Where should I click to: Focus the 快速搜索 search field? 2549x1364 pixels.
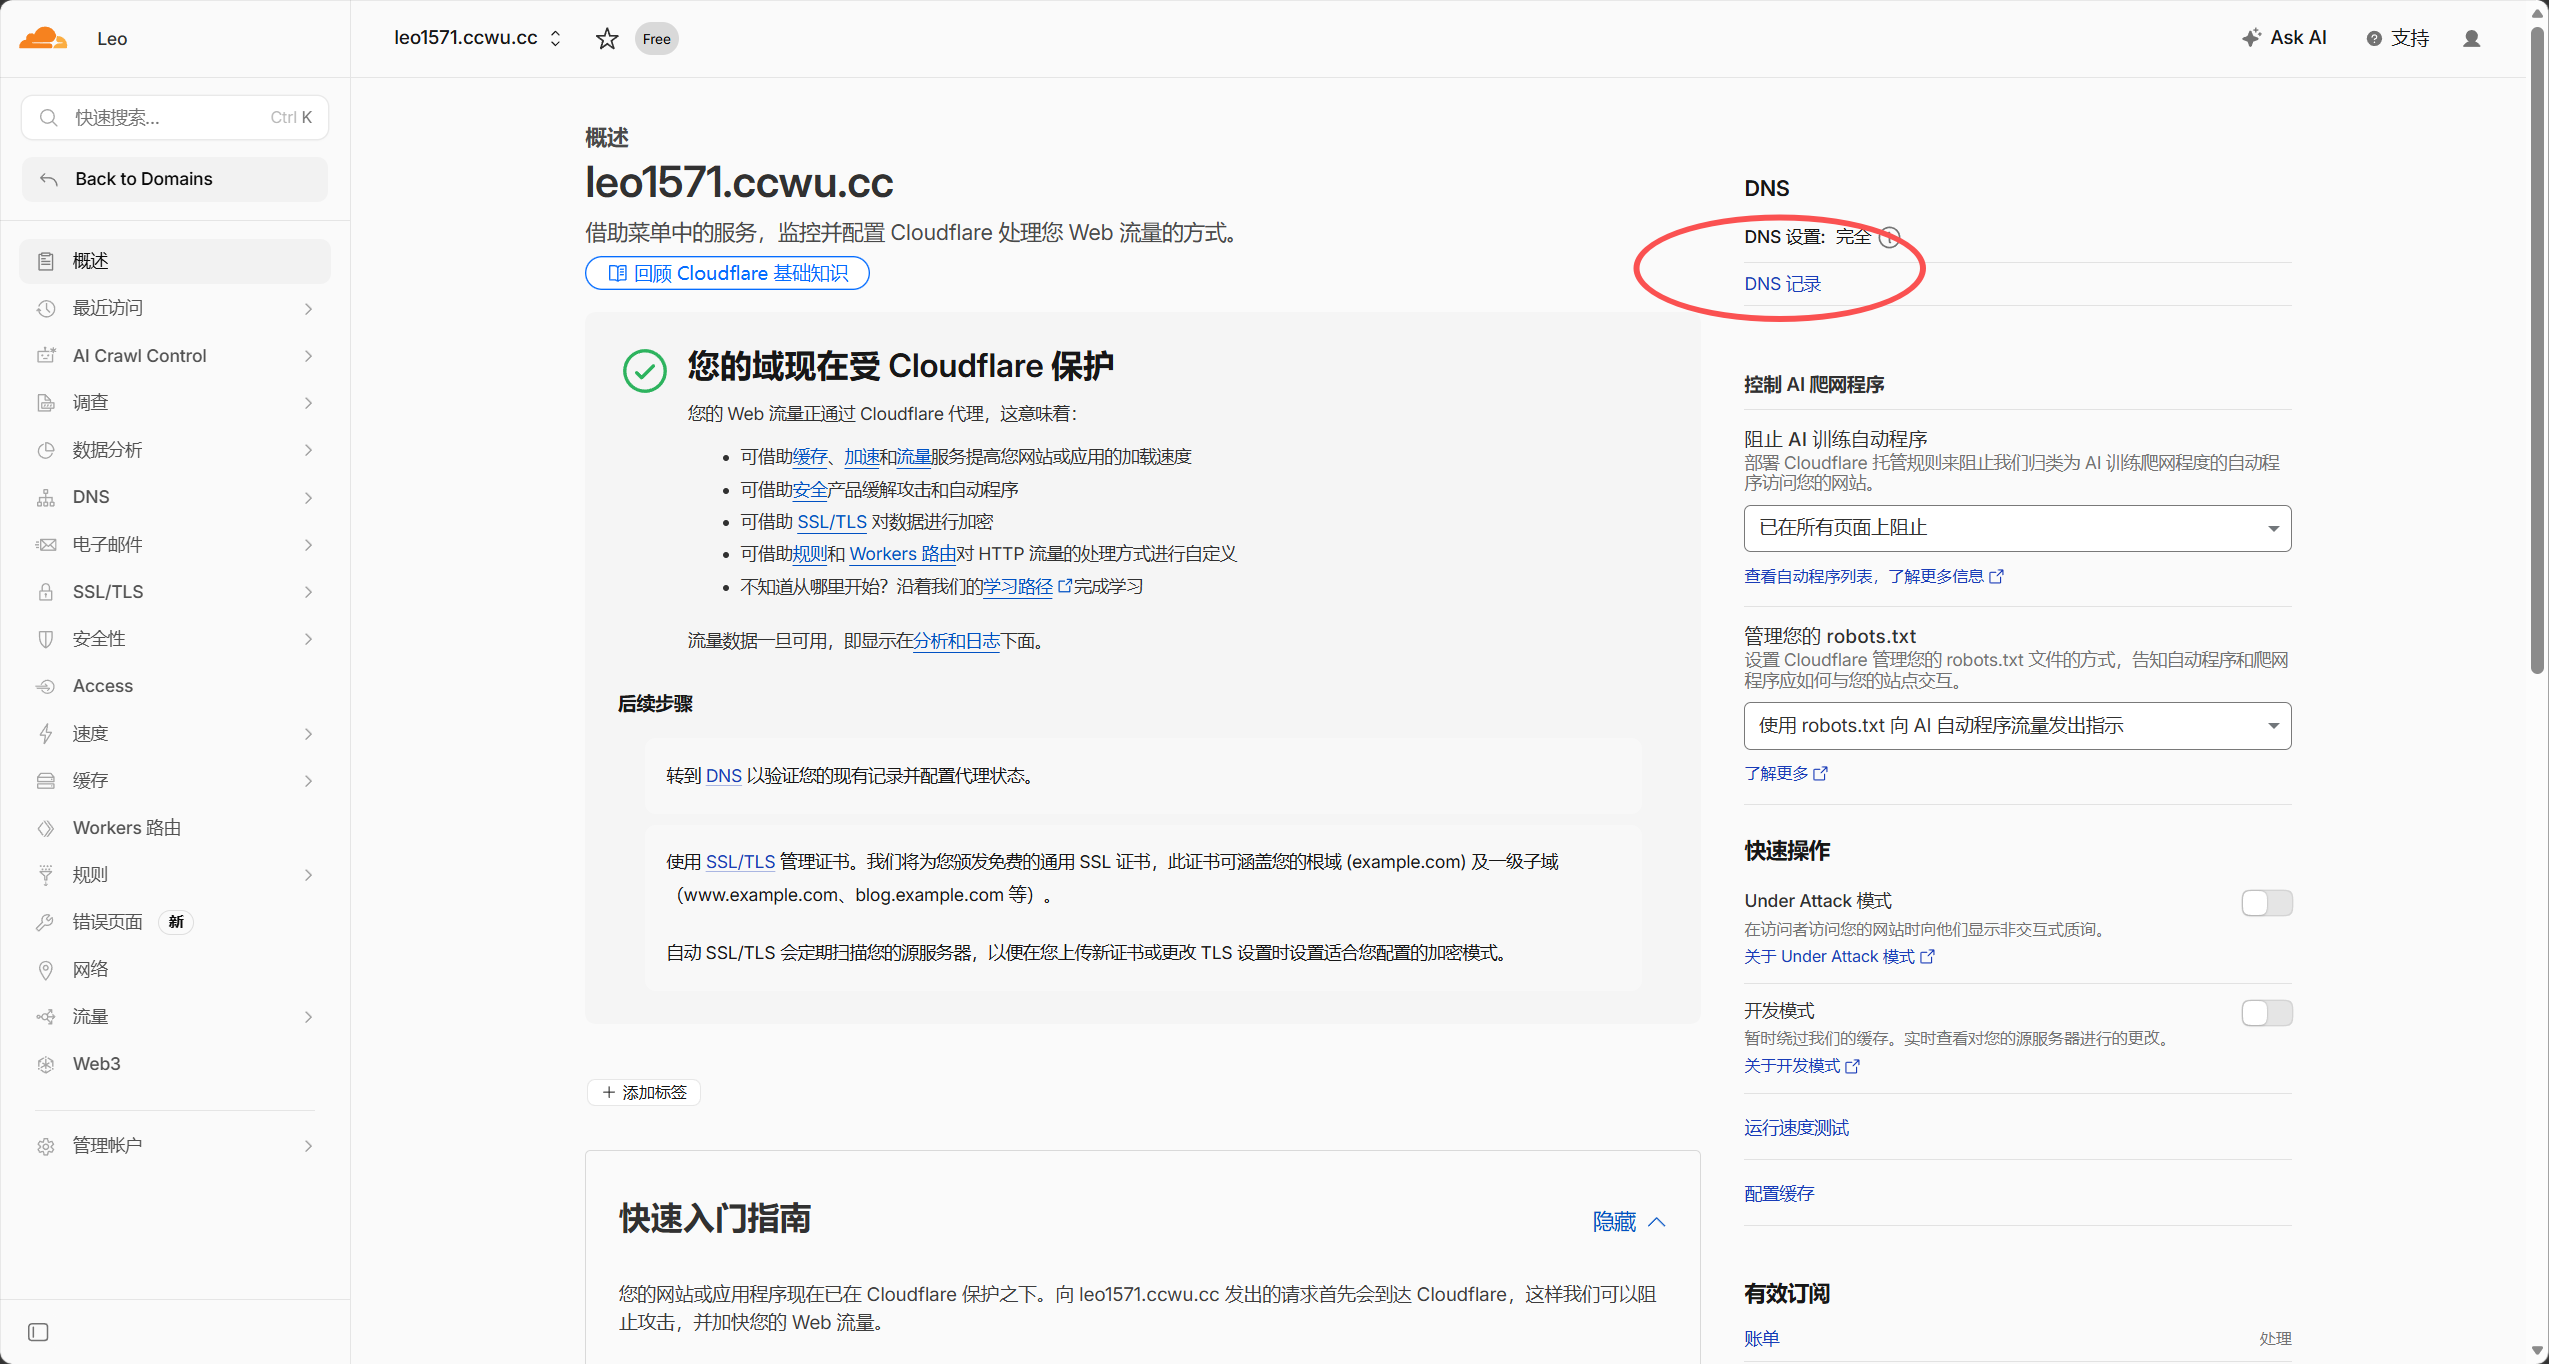point(175,118)
